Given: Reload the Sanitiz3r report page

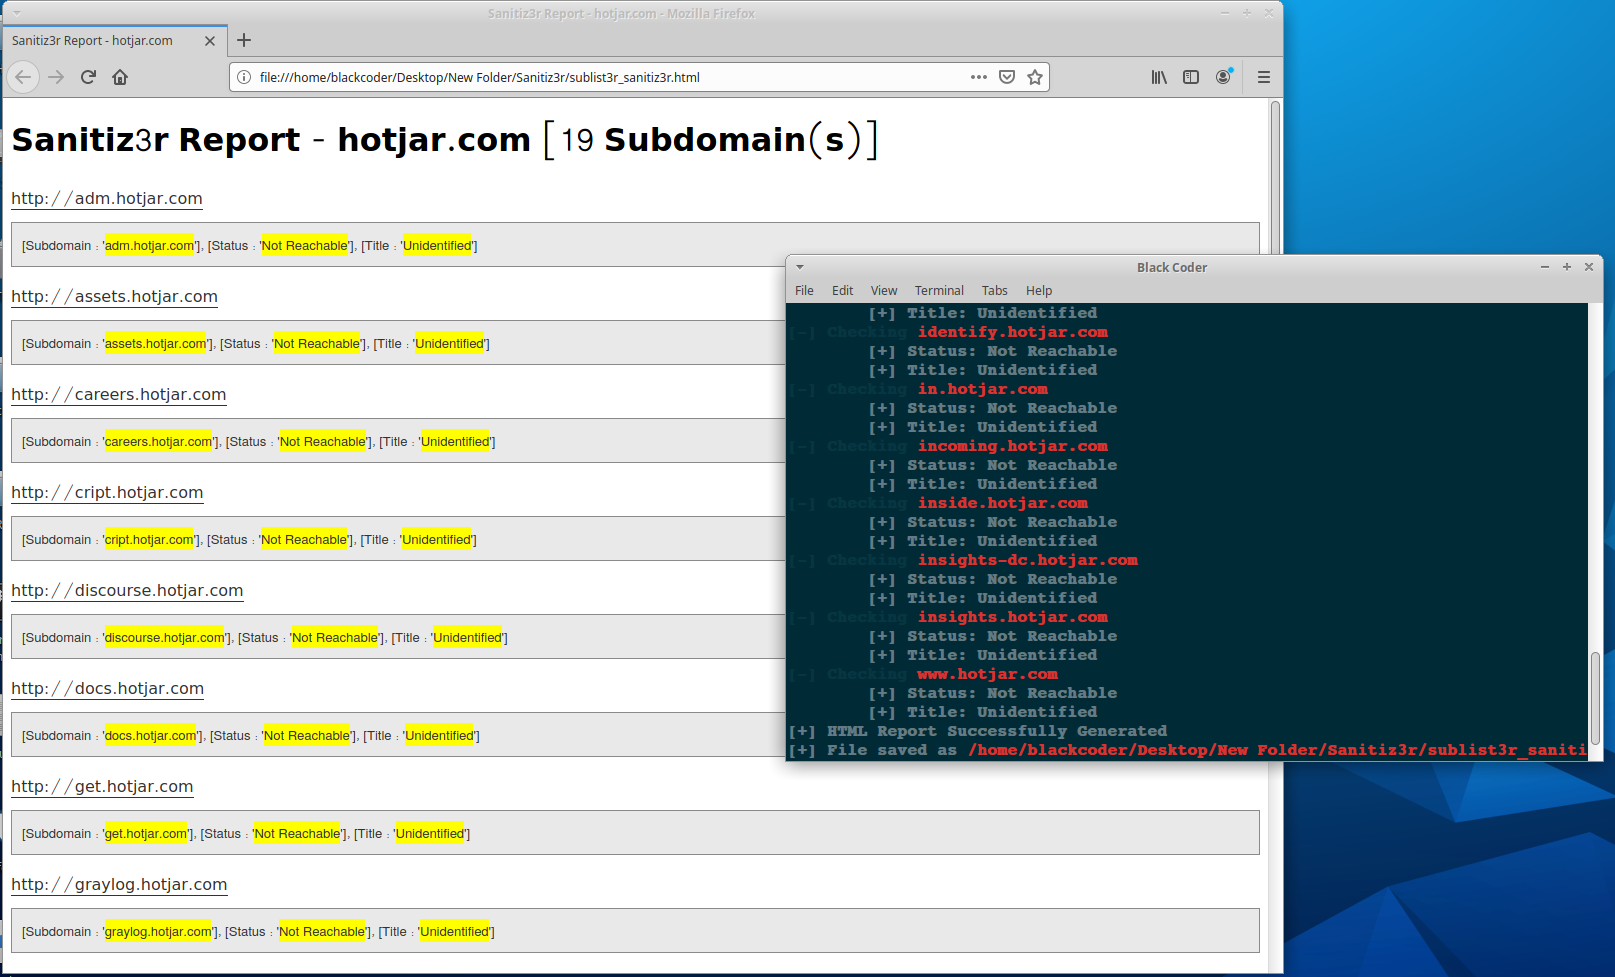Looking at the screenshot, I should (x=88, y=77).
